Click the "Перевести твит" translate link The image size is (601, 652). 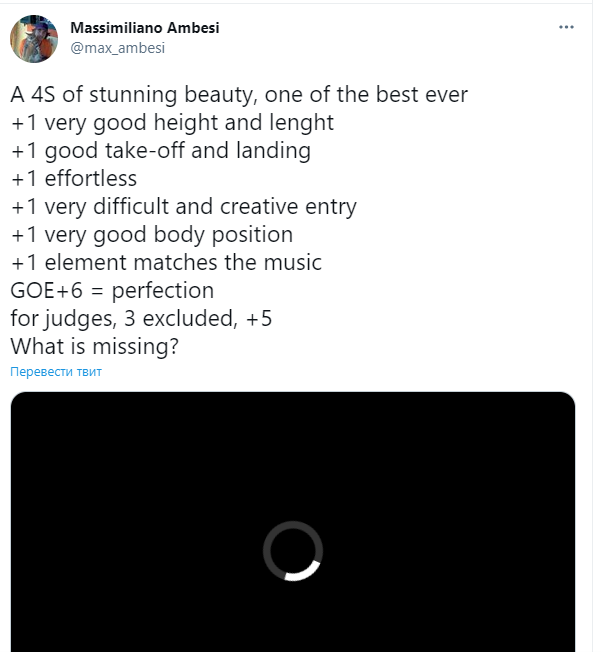pyautogui.click(x=56, y=372)
